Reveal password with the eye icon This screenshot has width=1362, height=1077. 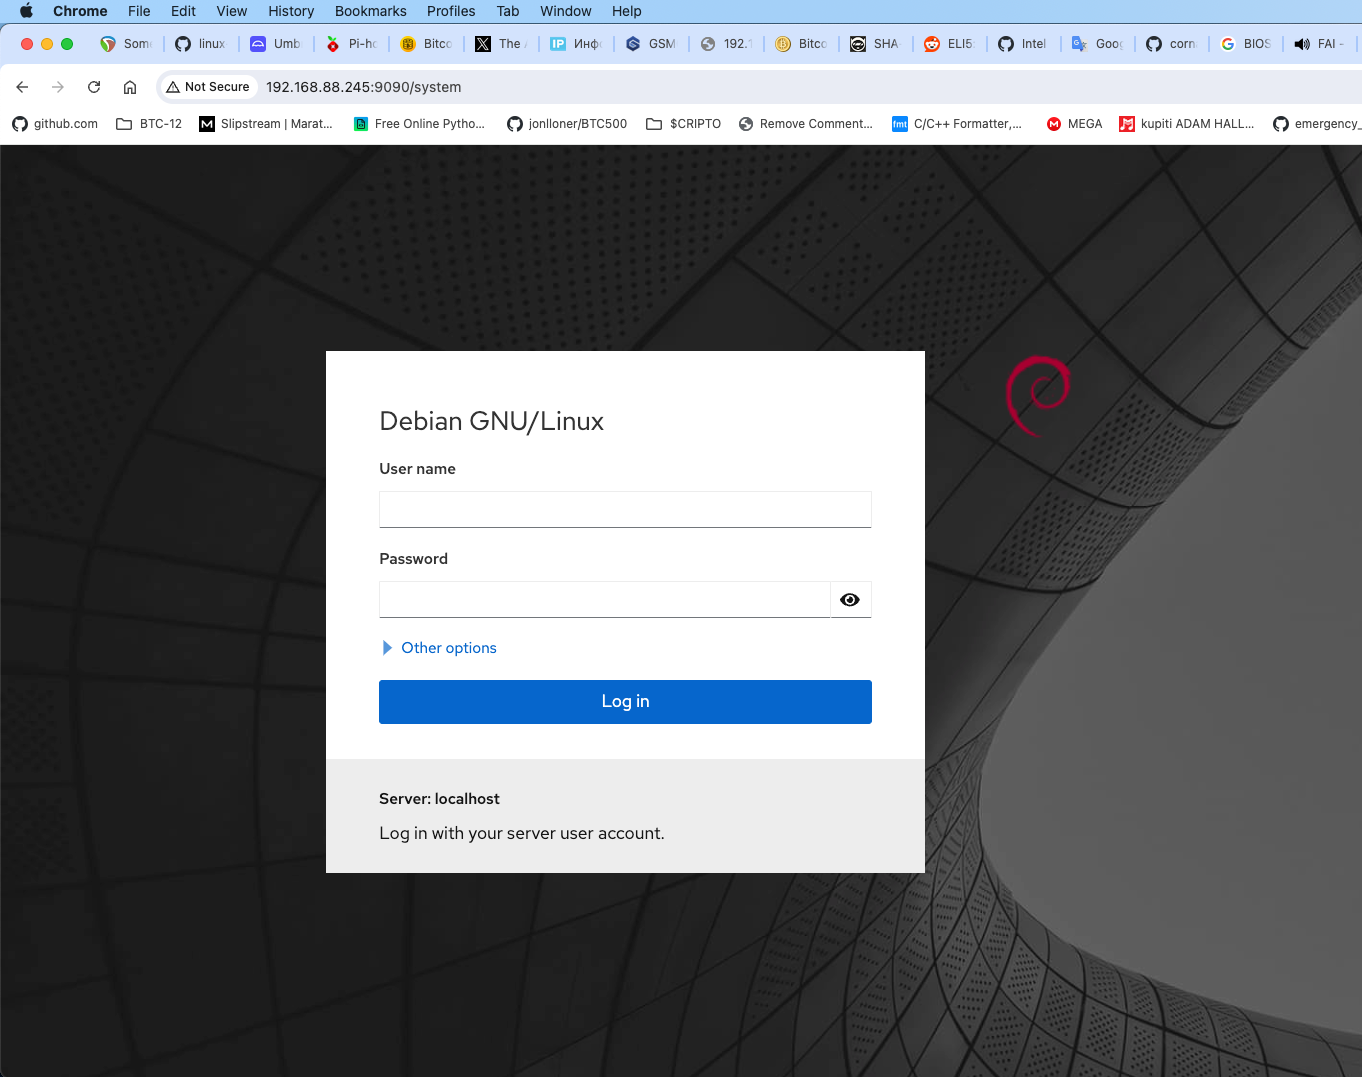click(x=850, y=600)
